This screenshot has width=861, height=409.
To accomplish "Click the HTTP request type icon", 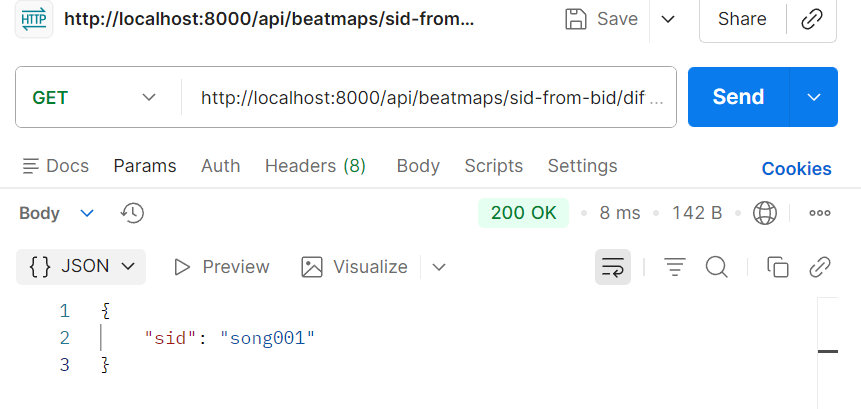I will [34, 19].
